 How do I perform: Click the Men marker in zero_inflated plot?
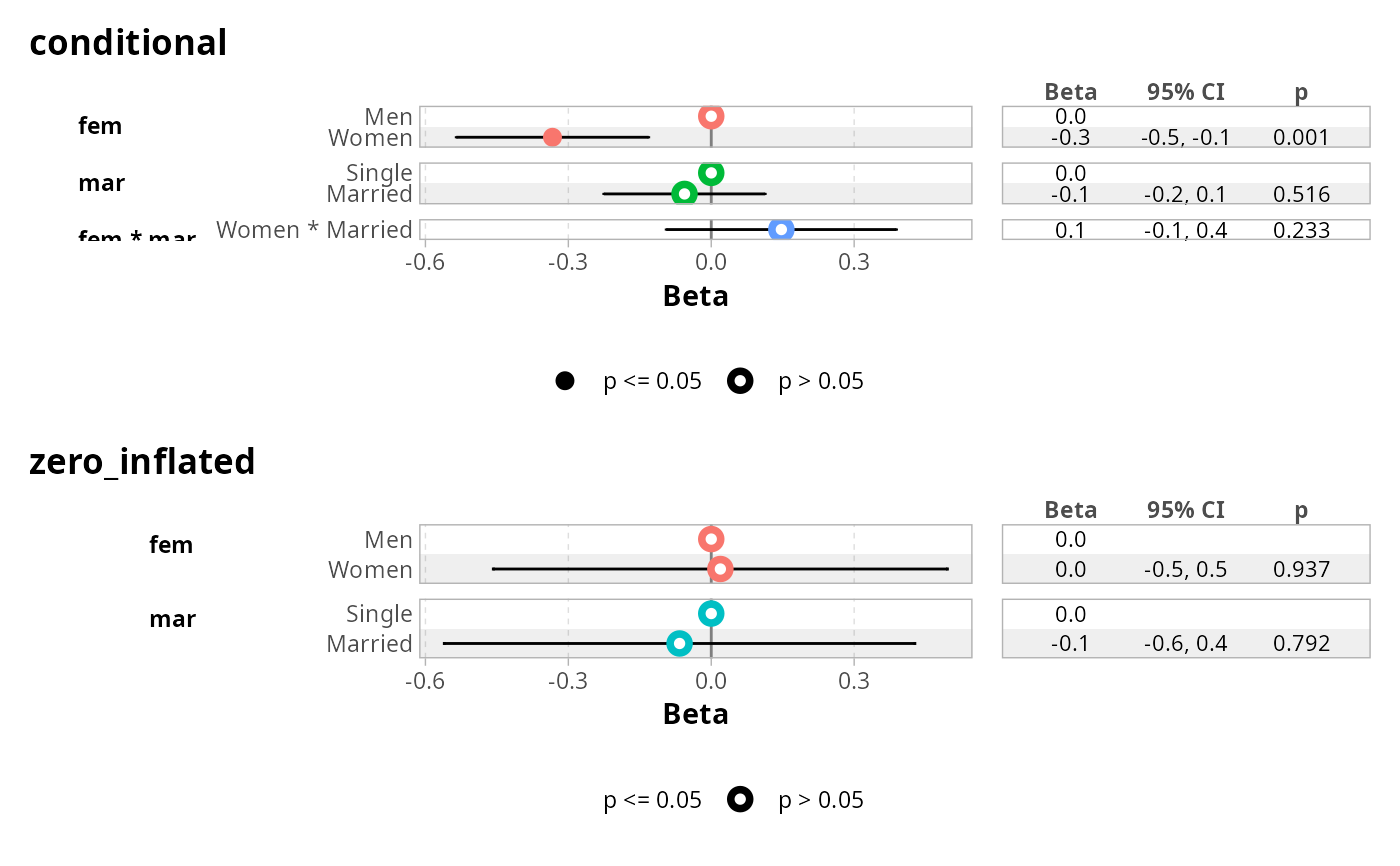pyautogui.click(x=711, y=540)
